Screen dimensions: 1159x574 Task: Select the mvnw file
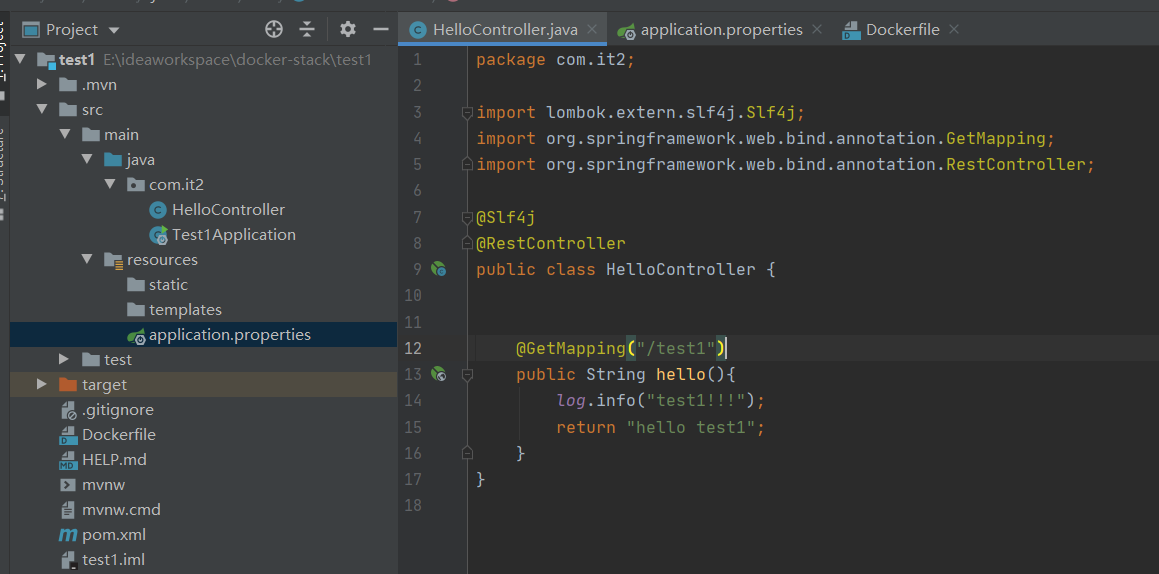click(103, 485)
